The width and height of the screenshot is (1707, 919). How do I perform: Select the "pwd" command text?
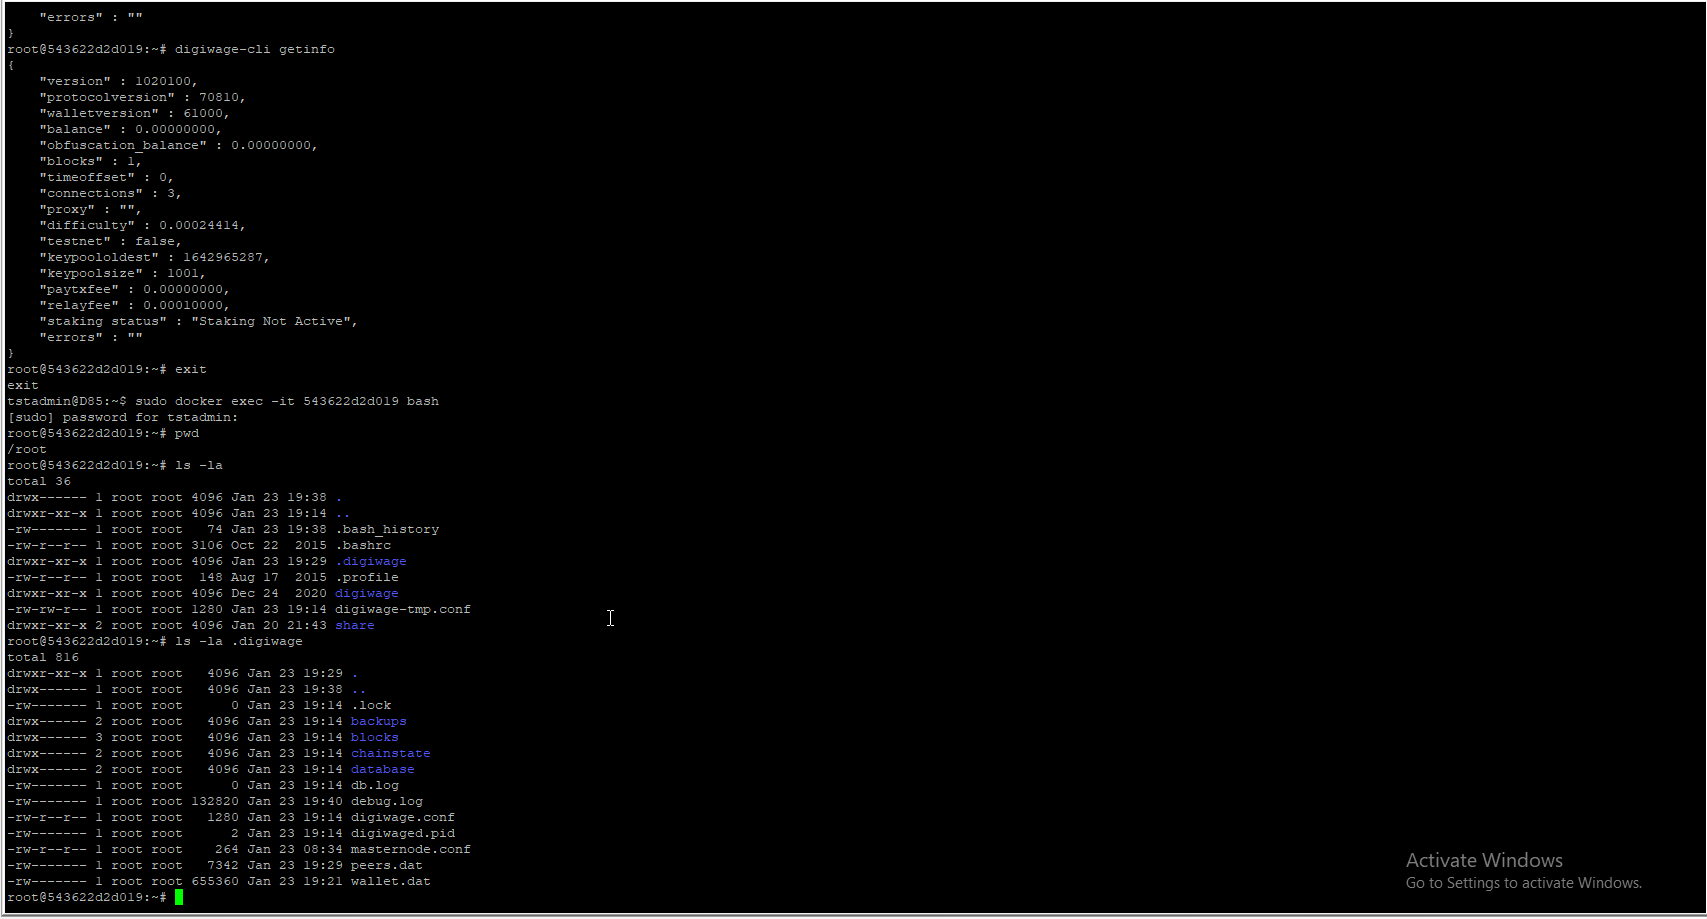[x=187, y=433]
